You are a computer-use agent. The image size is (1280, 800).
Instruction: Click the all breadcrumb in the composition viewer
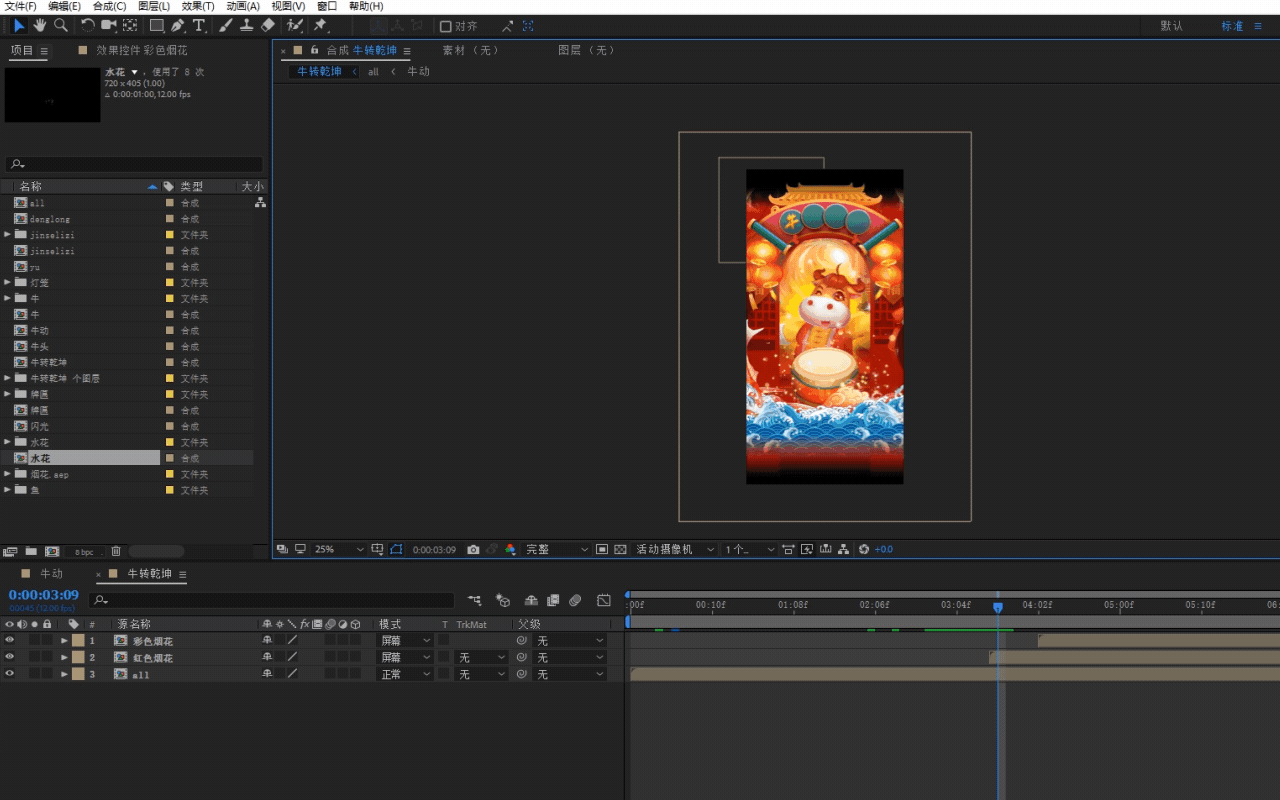[x=373, y=72]
